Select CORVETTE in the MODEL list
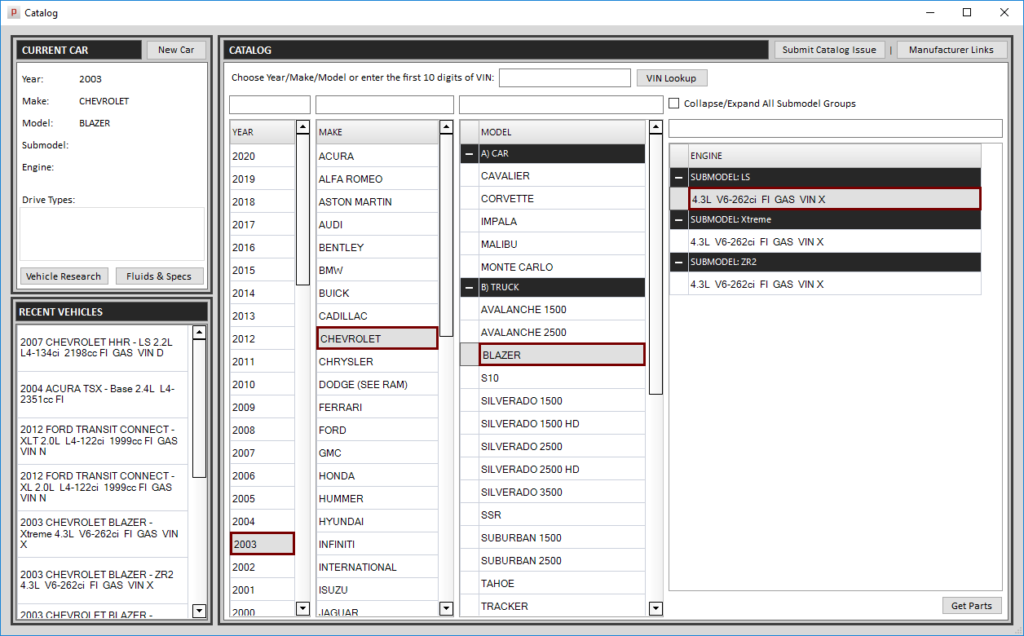Viewport: 1024px width, 636px height. 562,199
